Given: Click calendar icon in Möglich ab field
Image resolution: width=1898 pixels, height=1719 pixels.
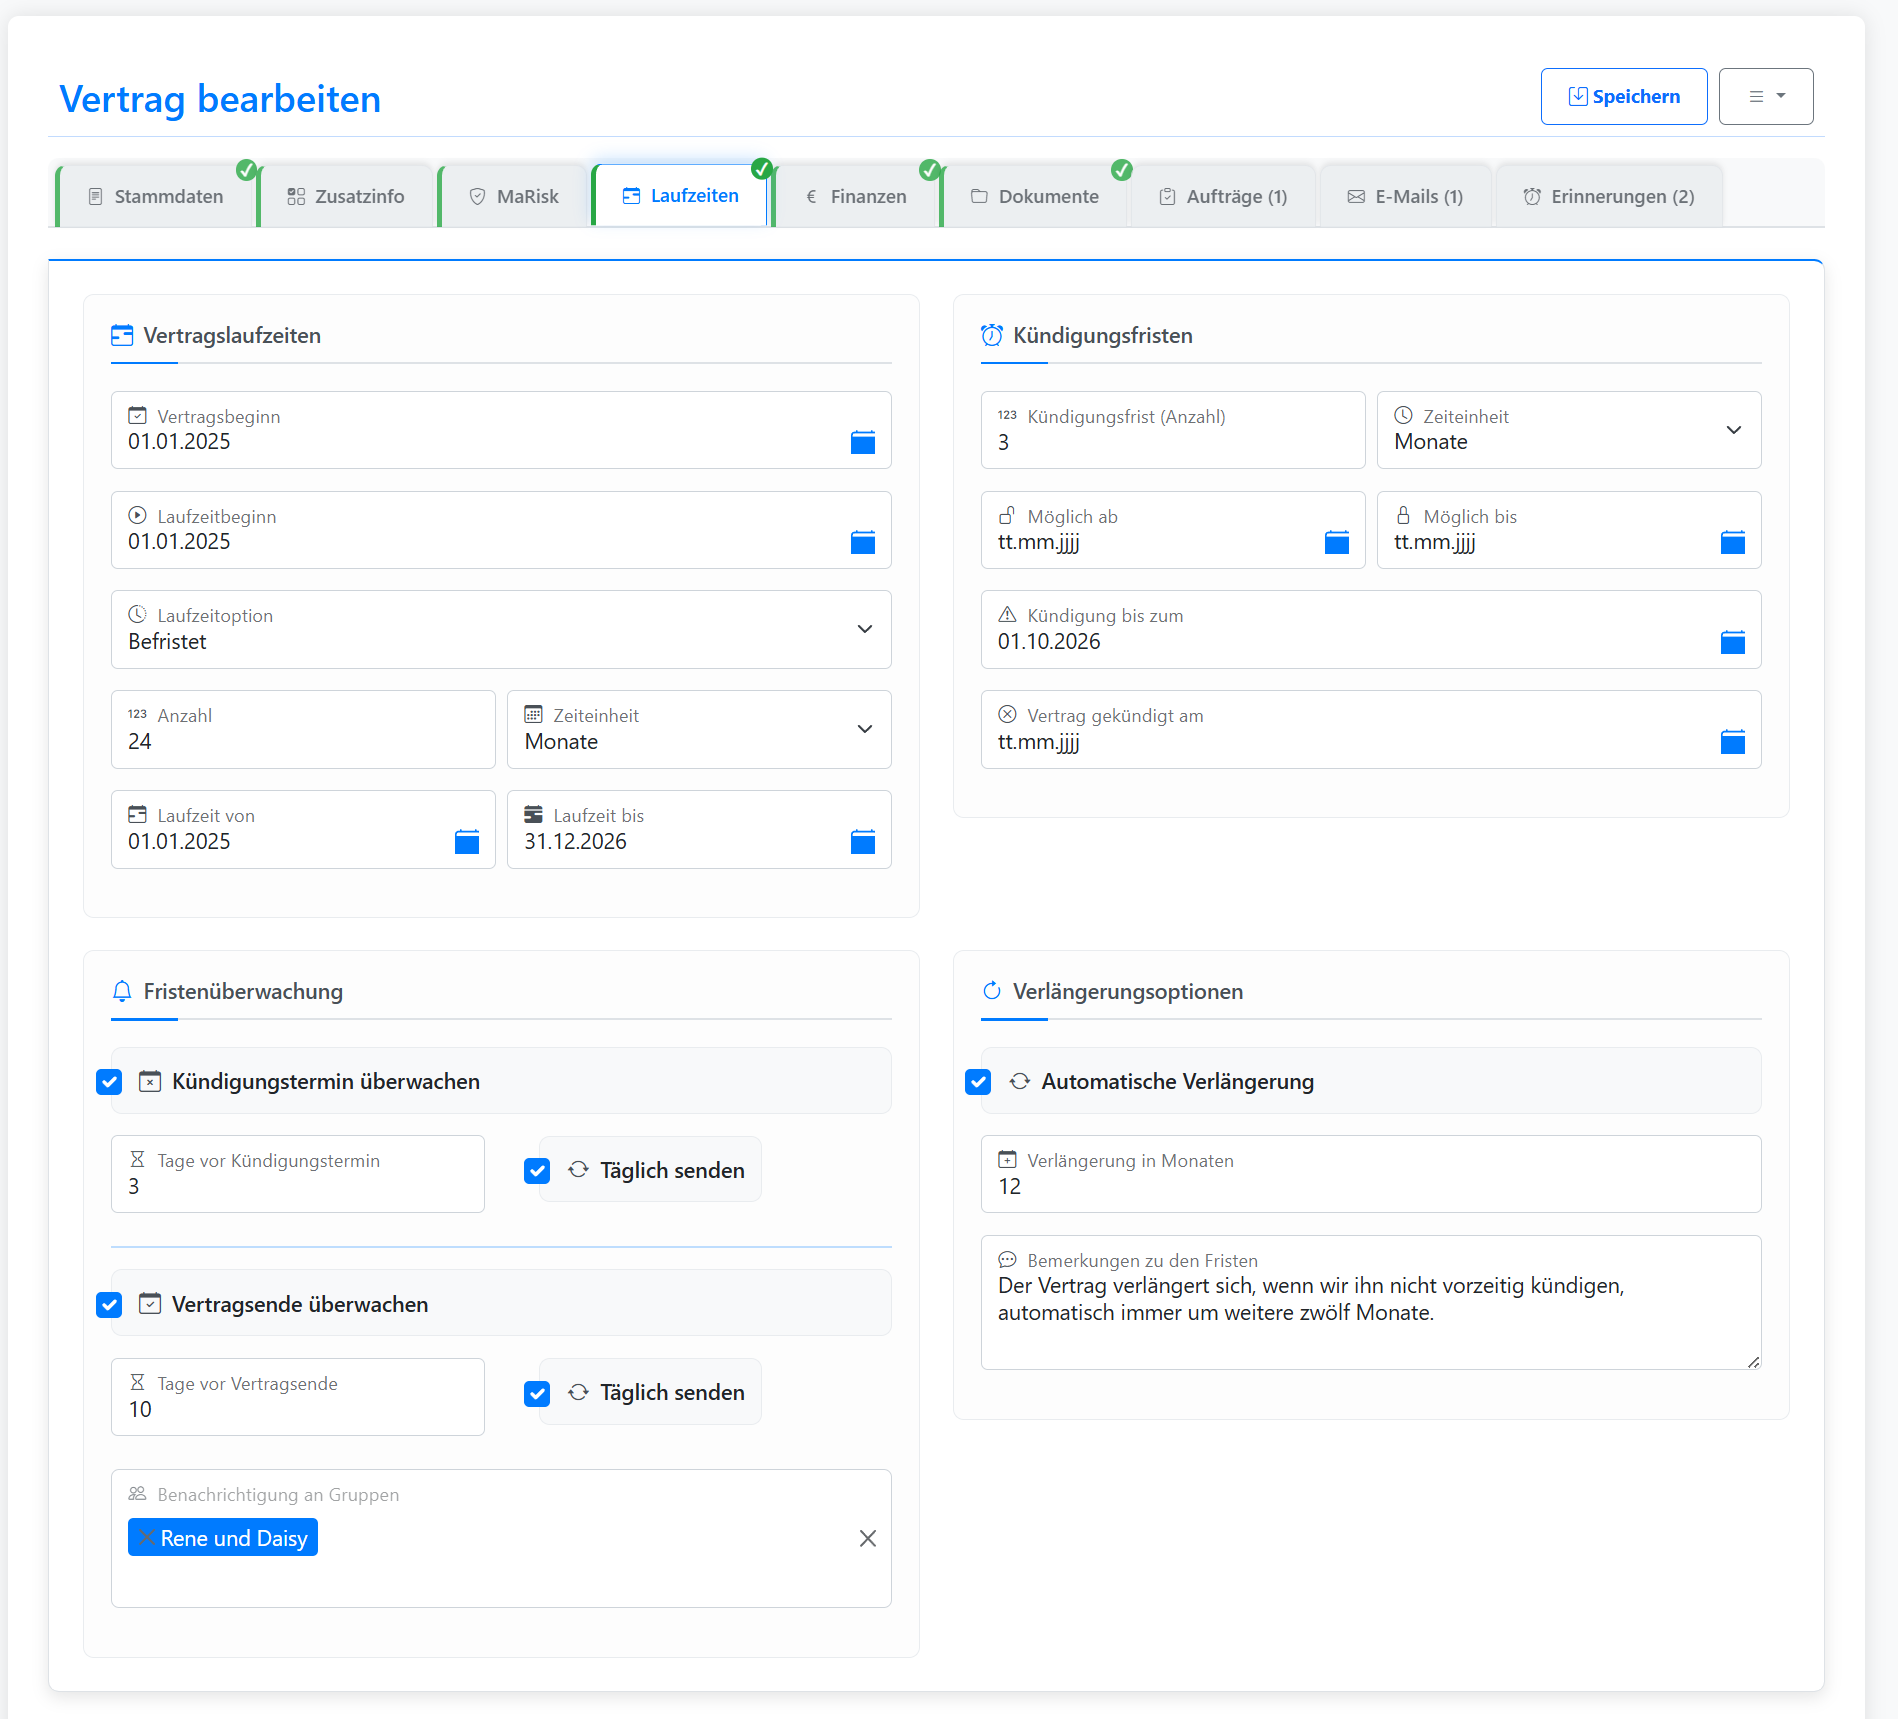Looking at the screenshot, I should pos(1336,542).
